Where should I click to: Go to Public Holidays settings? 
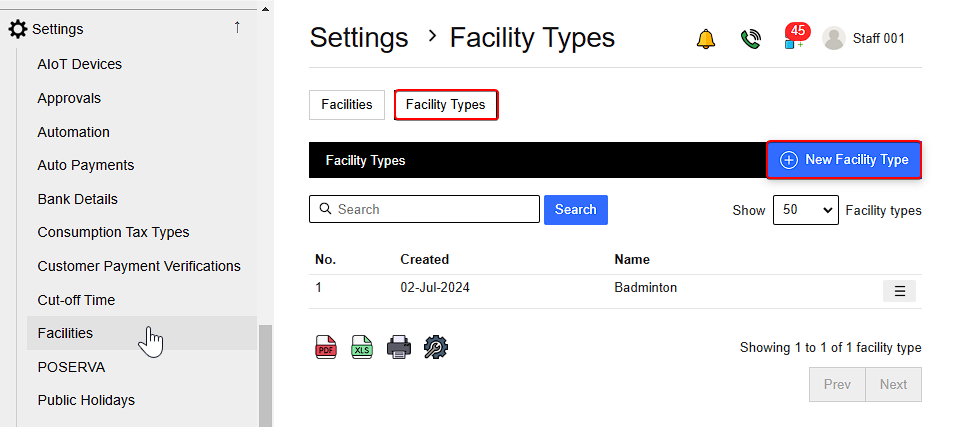coord(86,400)
